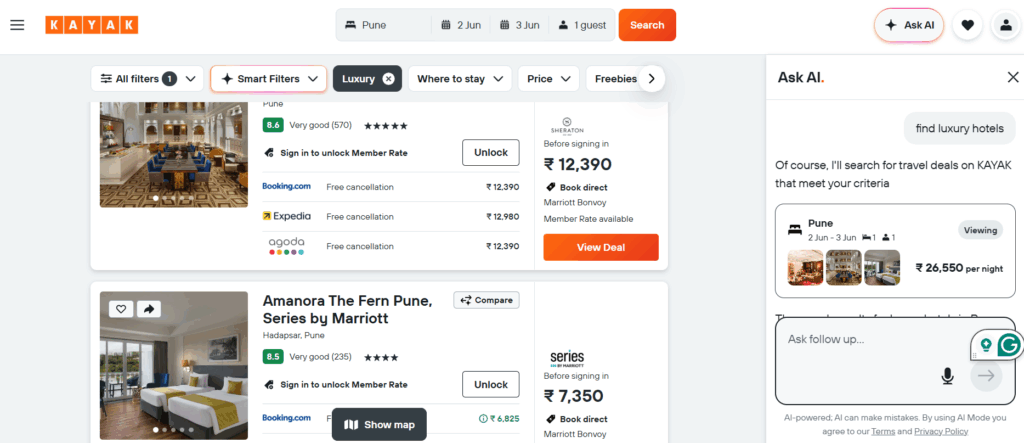Click the Grammarly lightbulb suggestion icon

pos(986,344)
